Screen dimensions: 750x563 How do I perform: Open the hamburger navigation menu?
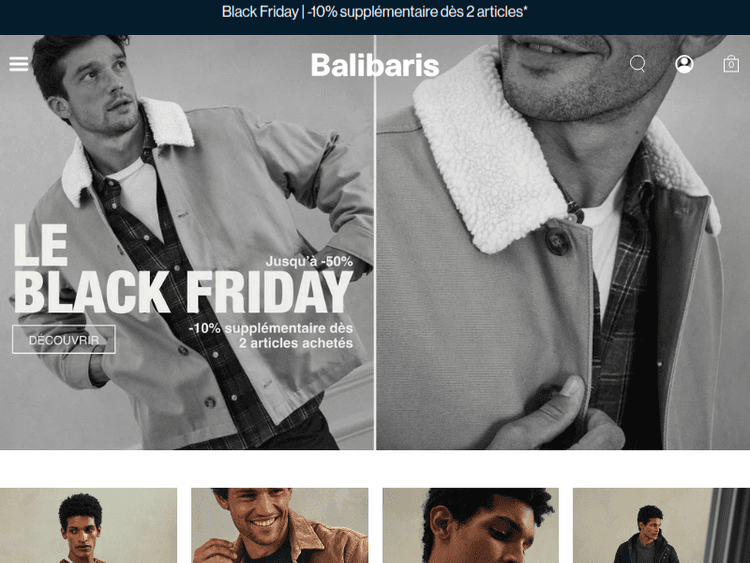[19, 64]
